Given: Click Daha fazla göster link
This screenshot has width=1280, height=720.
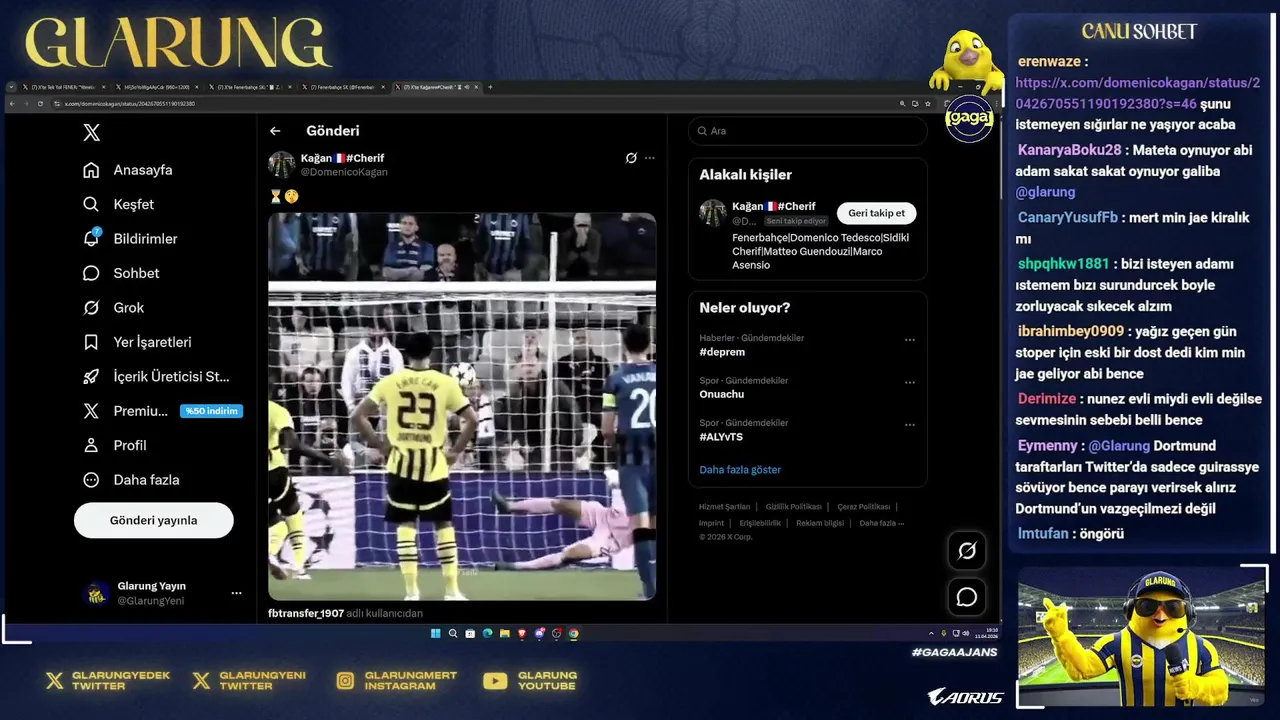Looking at the screenshot, I should 740,470.
